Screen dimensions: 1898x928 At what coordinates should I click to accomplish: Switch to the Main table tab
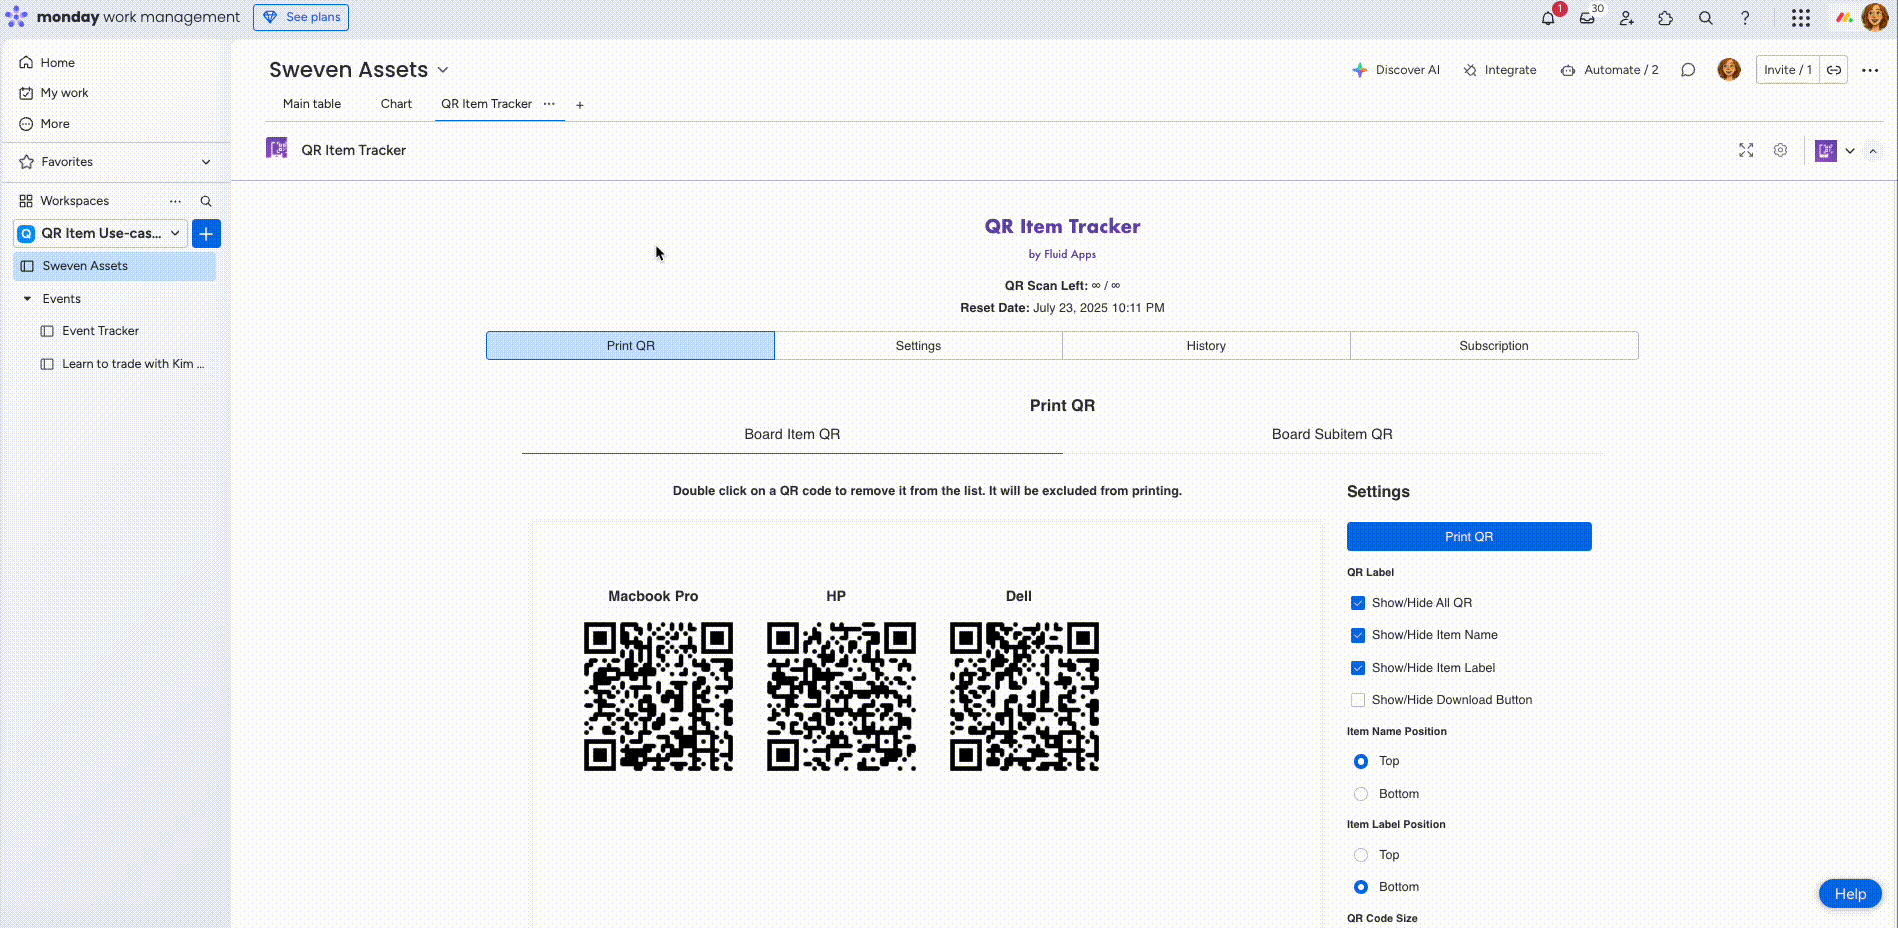coord(312,104)
